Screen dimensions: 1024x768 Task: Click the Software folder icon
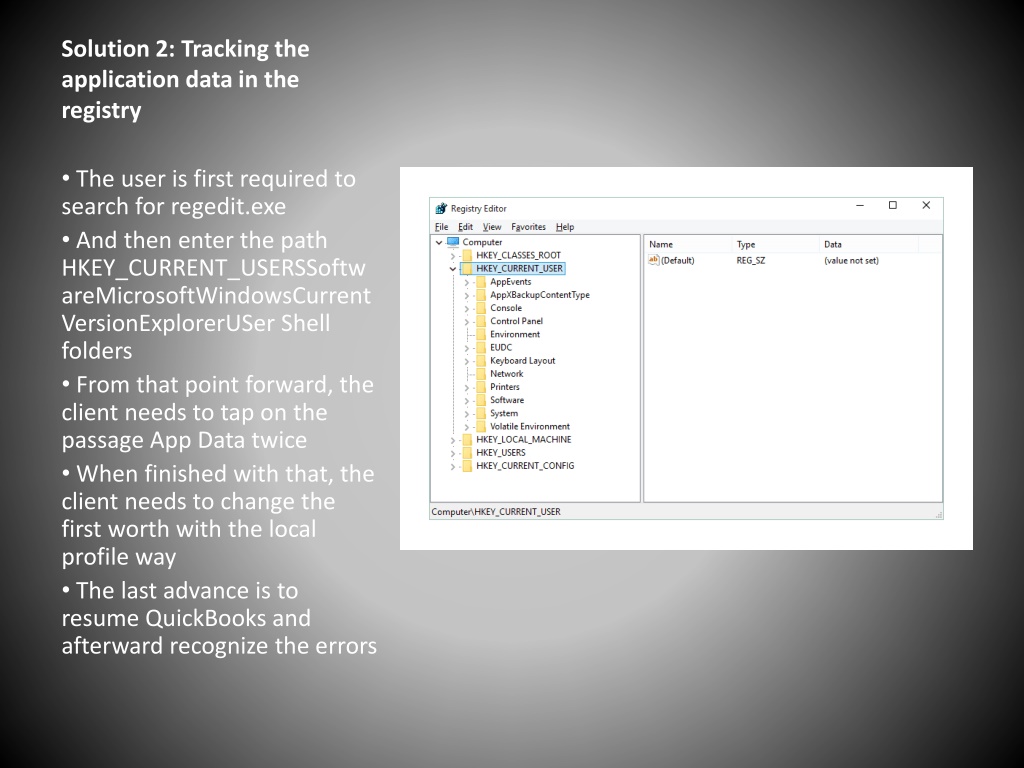[481, 400]
